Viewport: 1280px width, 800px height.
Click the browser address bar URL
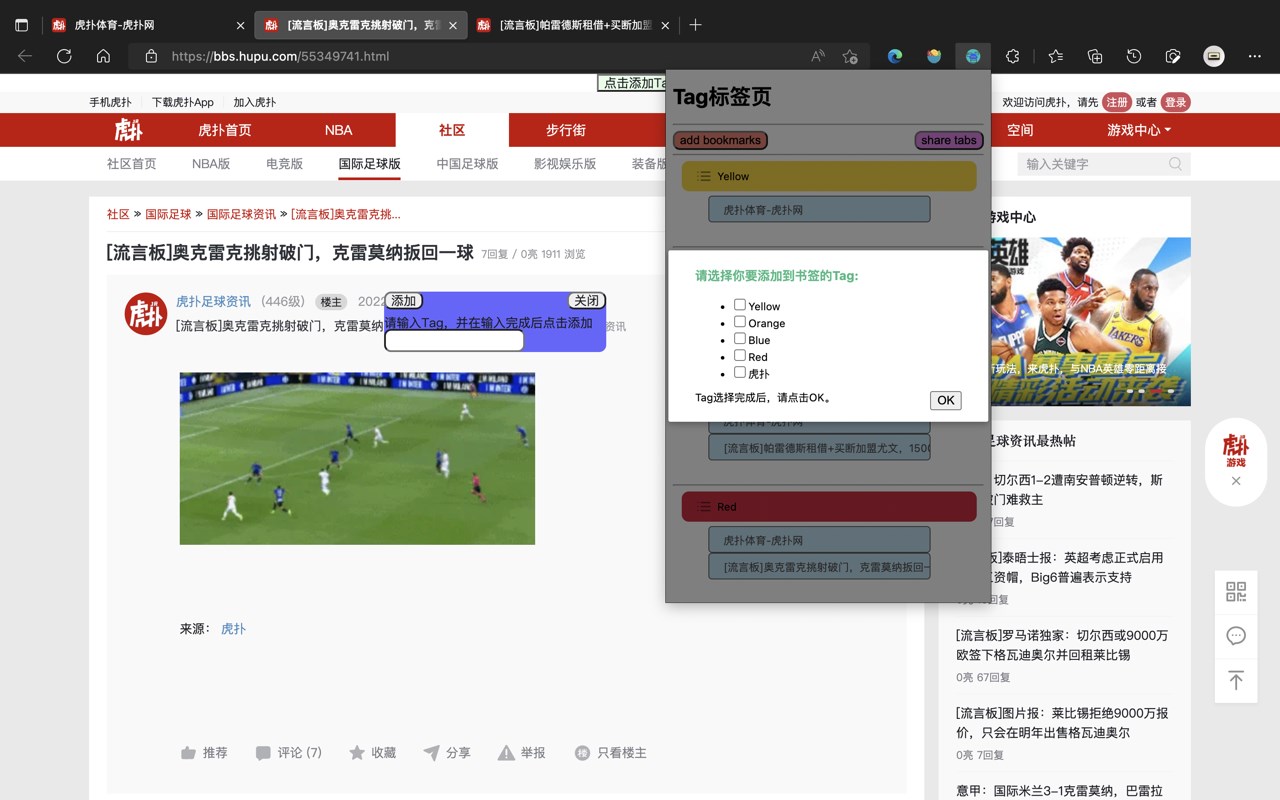[x=280, y=56]
